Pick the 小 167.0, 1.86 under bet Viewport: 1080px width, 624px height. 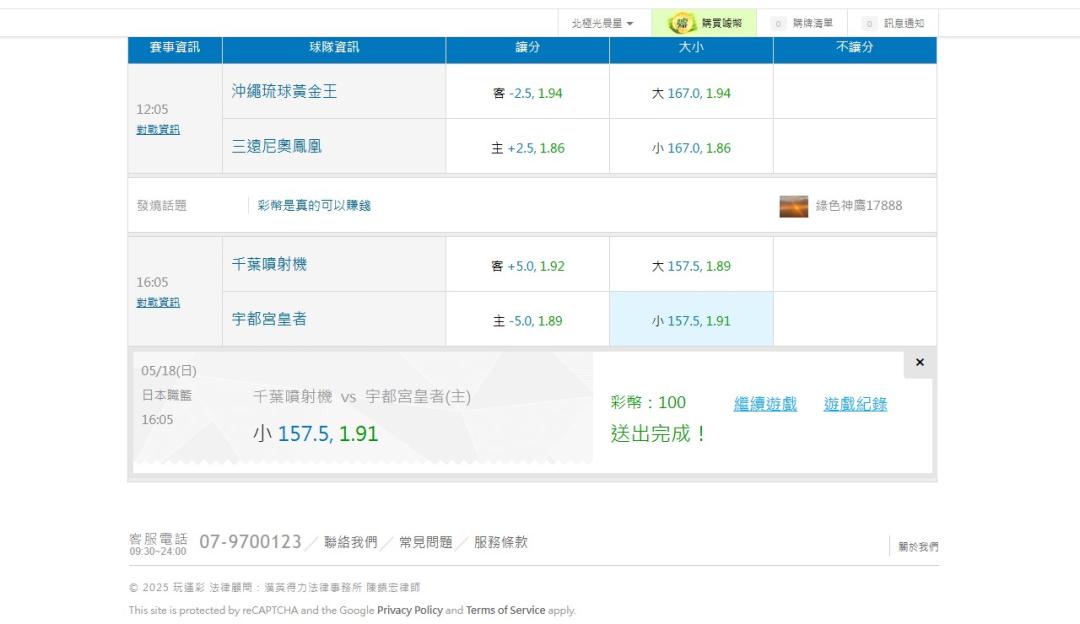pyautogui.click(x=691, y=148)
